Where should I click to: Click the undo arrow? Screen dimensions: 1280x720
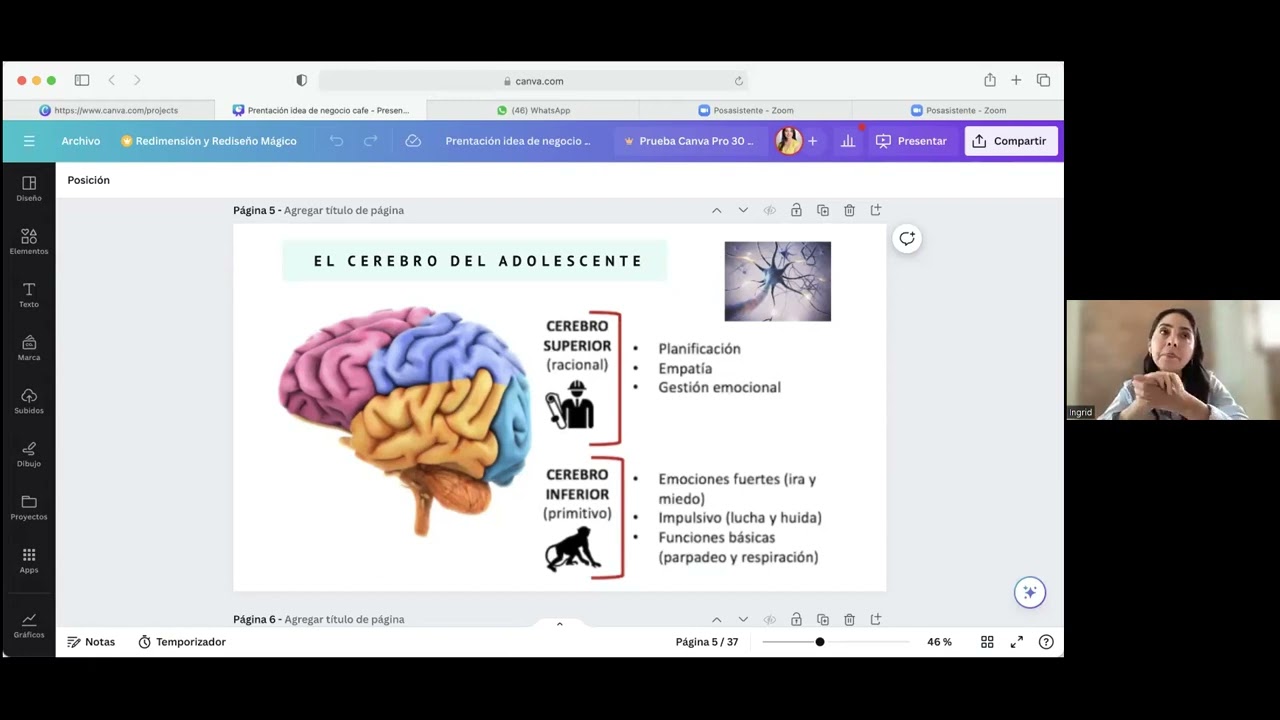(x=336, y=141)
